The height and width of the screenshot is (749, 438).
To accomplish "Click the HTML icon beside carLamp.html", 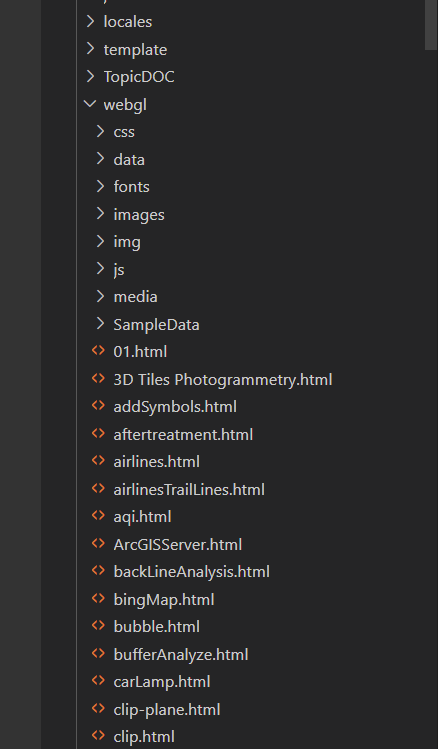I will pos(98,681).
